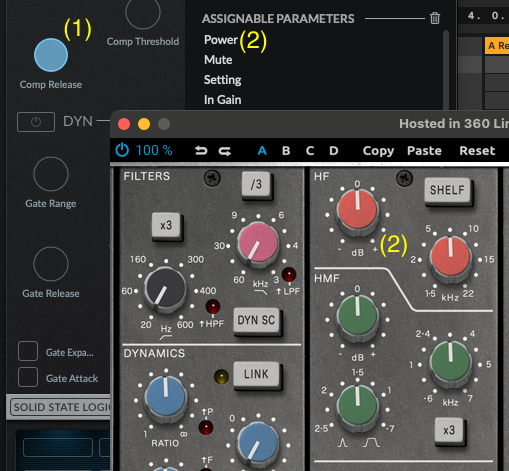Click the red P indicator LED in Dynamics
Image resolution: width=509 pixels, height=471 pixels.
point(206,427)
